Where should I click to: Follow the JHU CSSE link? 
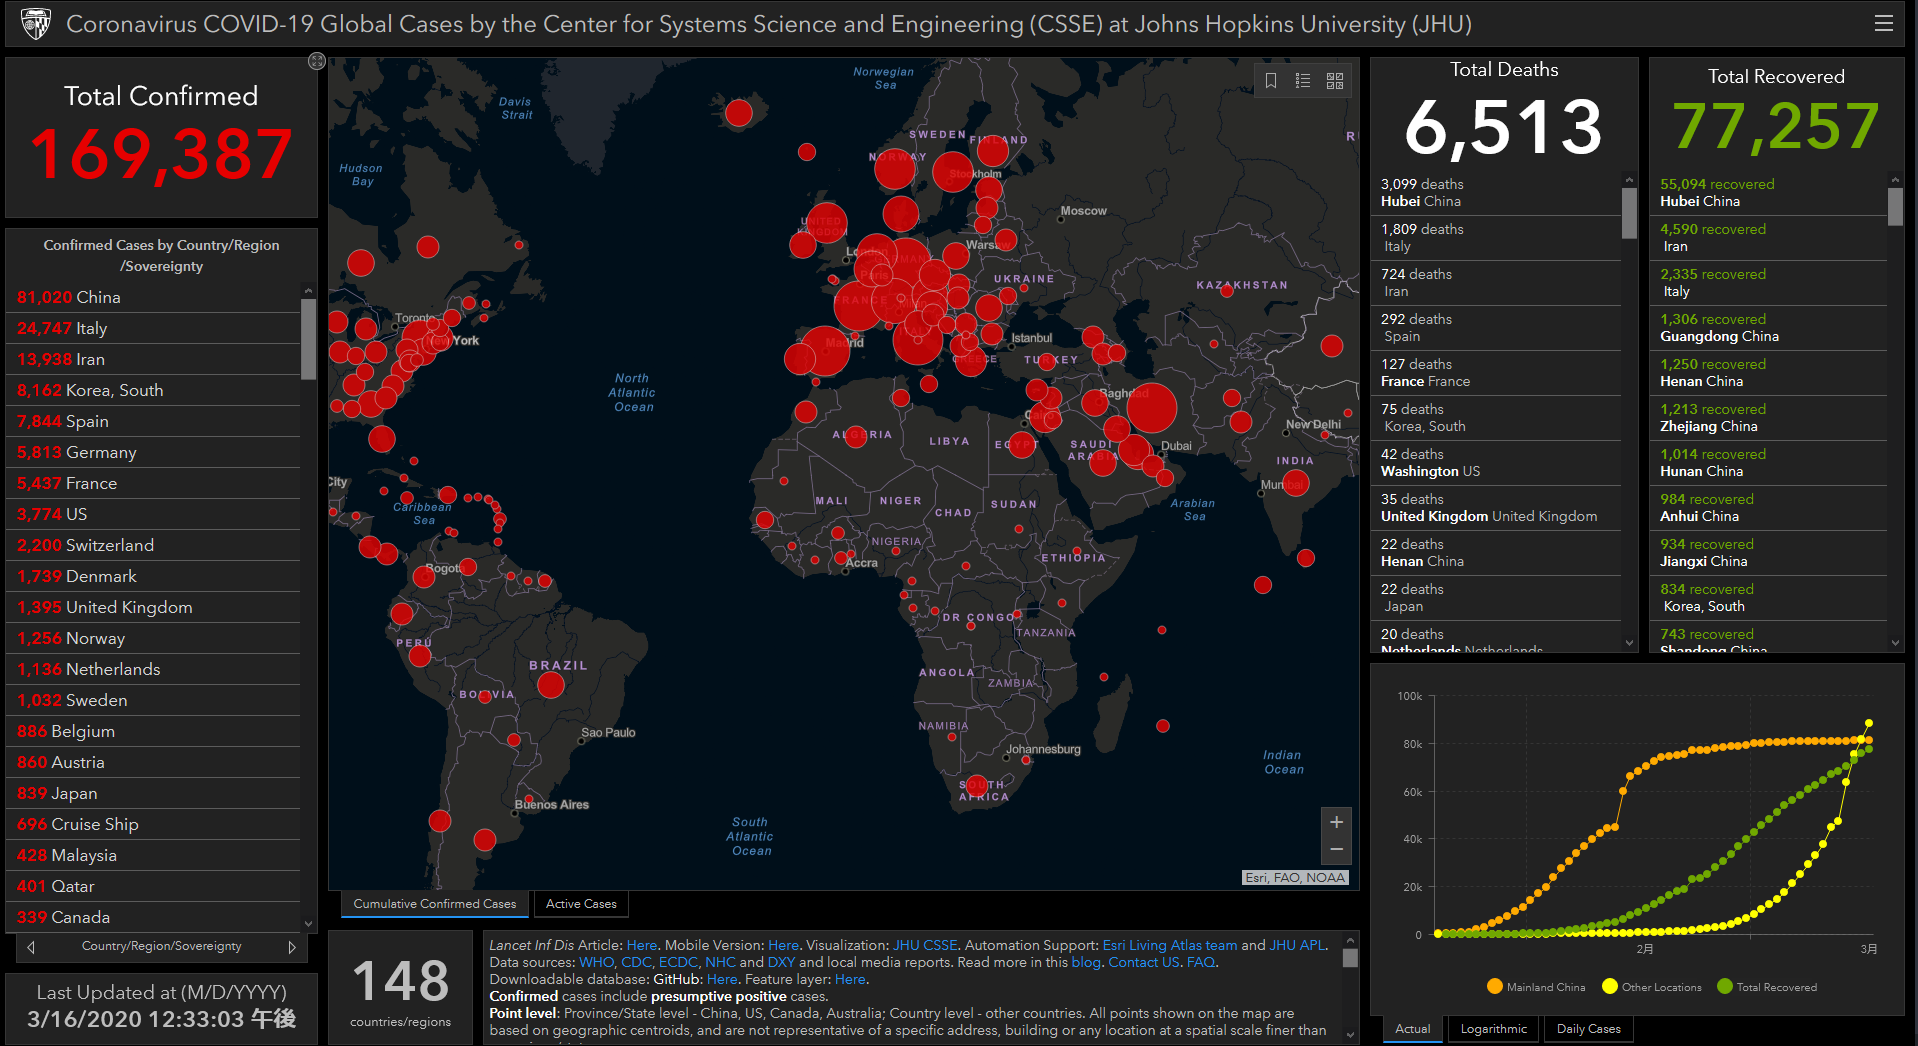coord(925,945)
